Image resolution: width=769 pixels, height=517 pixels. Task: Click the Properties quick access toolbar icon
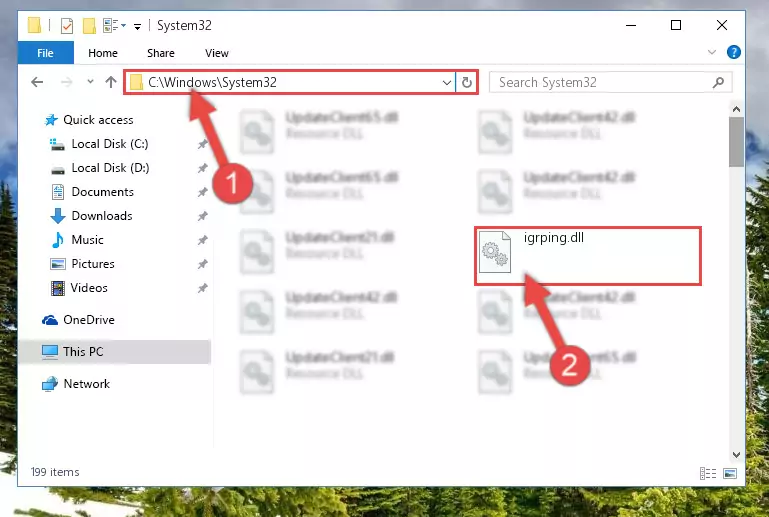(67, 26)
